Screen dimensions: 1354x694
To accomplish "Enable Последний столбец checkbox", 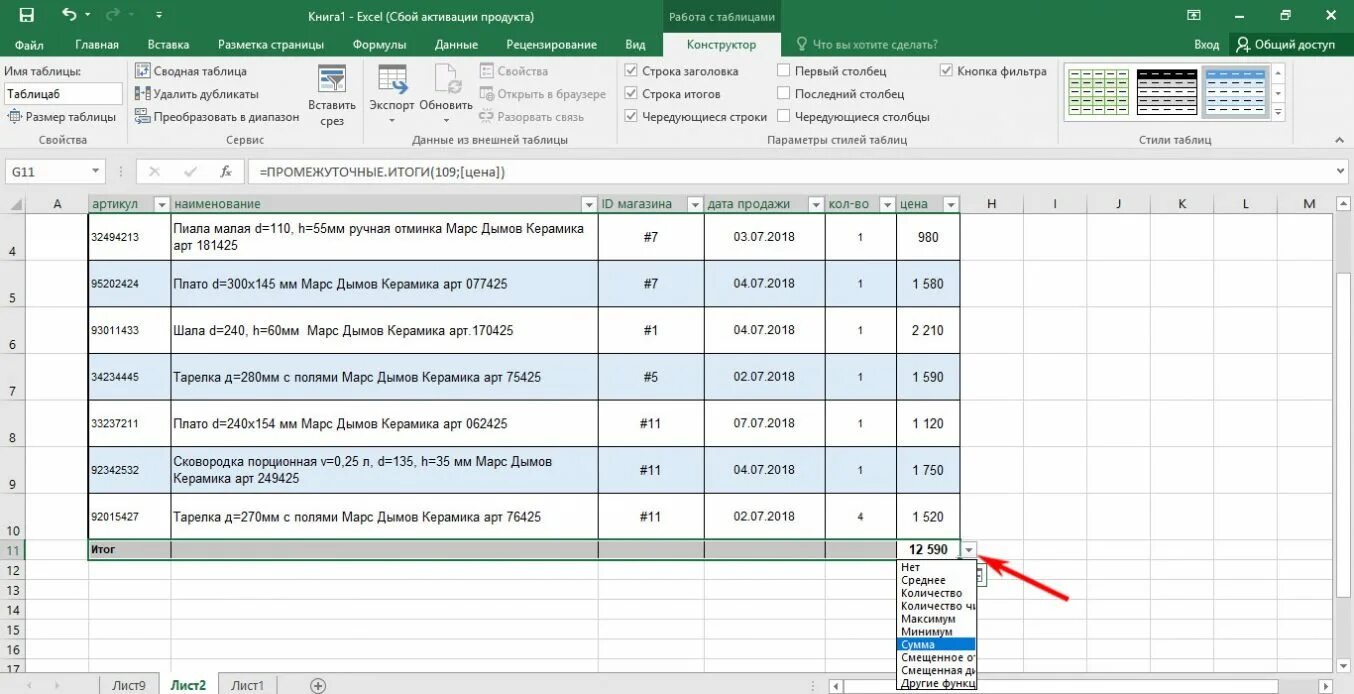I will click(784, 94).
